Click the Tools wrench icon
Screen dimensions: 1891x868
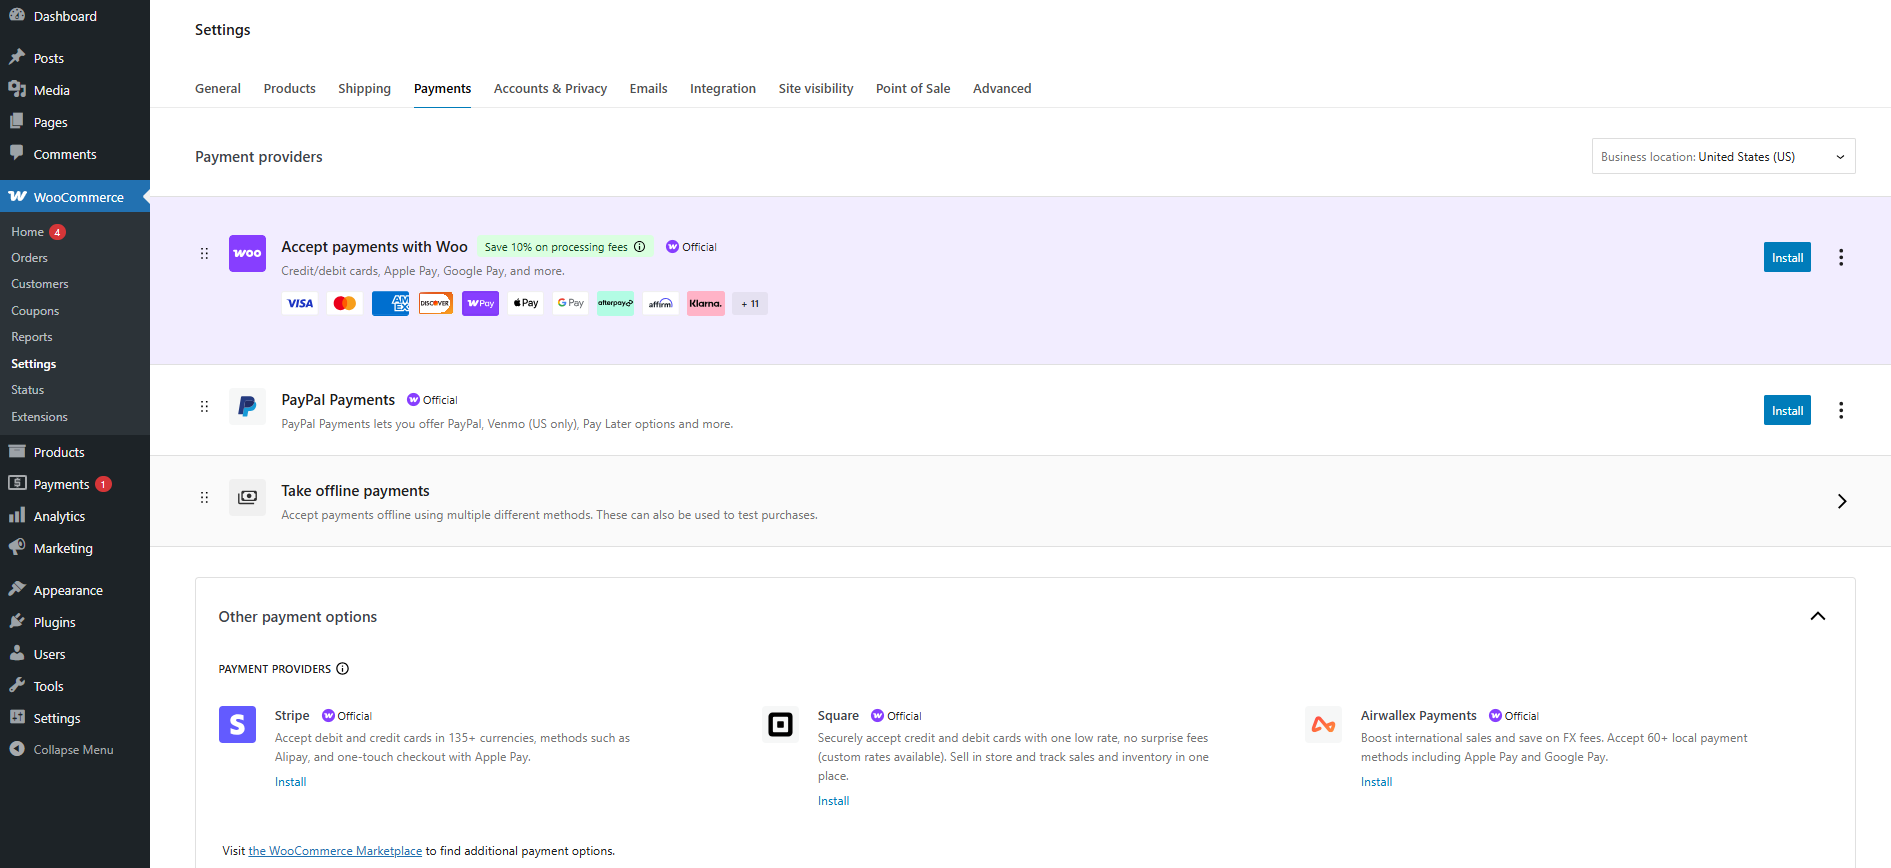pyautogui.click(x=17, y=685)
